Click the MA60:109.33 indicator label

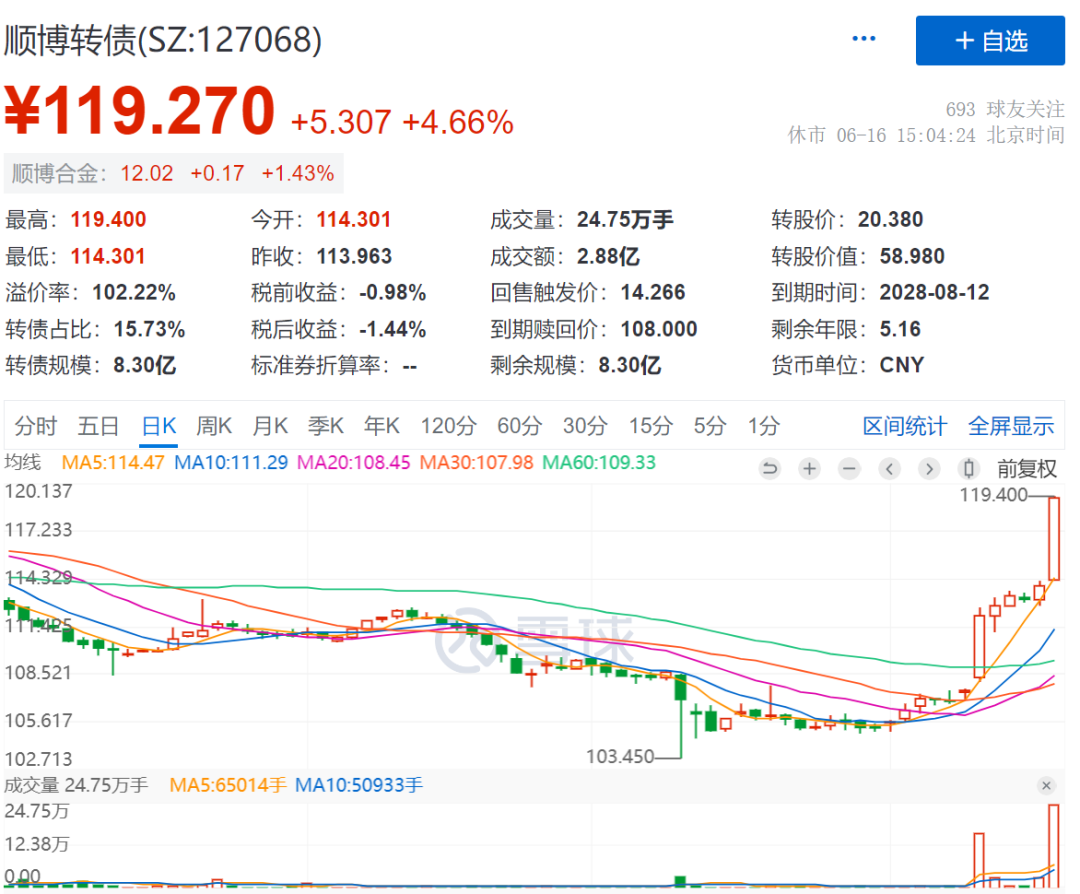(599, 462)
